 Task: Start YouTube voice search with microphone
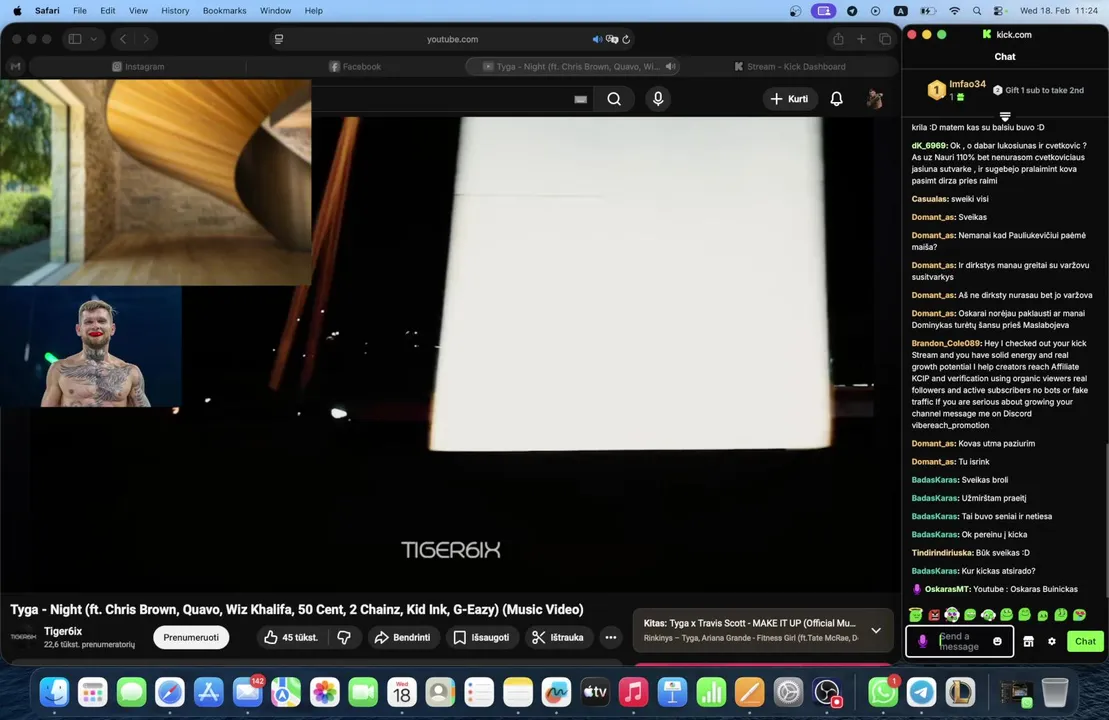pos(658,99)
